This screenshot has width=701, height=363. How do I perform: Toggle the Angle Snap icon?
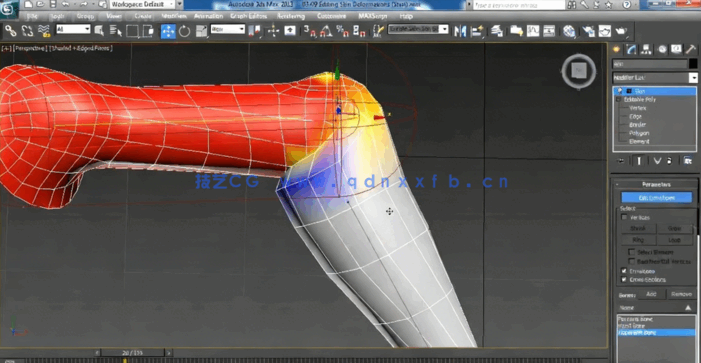[x=326, y=30]
